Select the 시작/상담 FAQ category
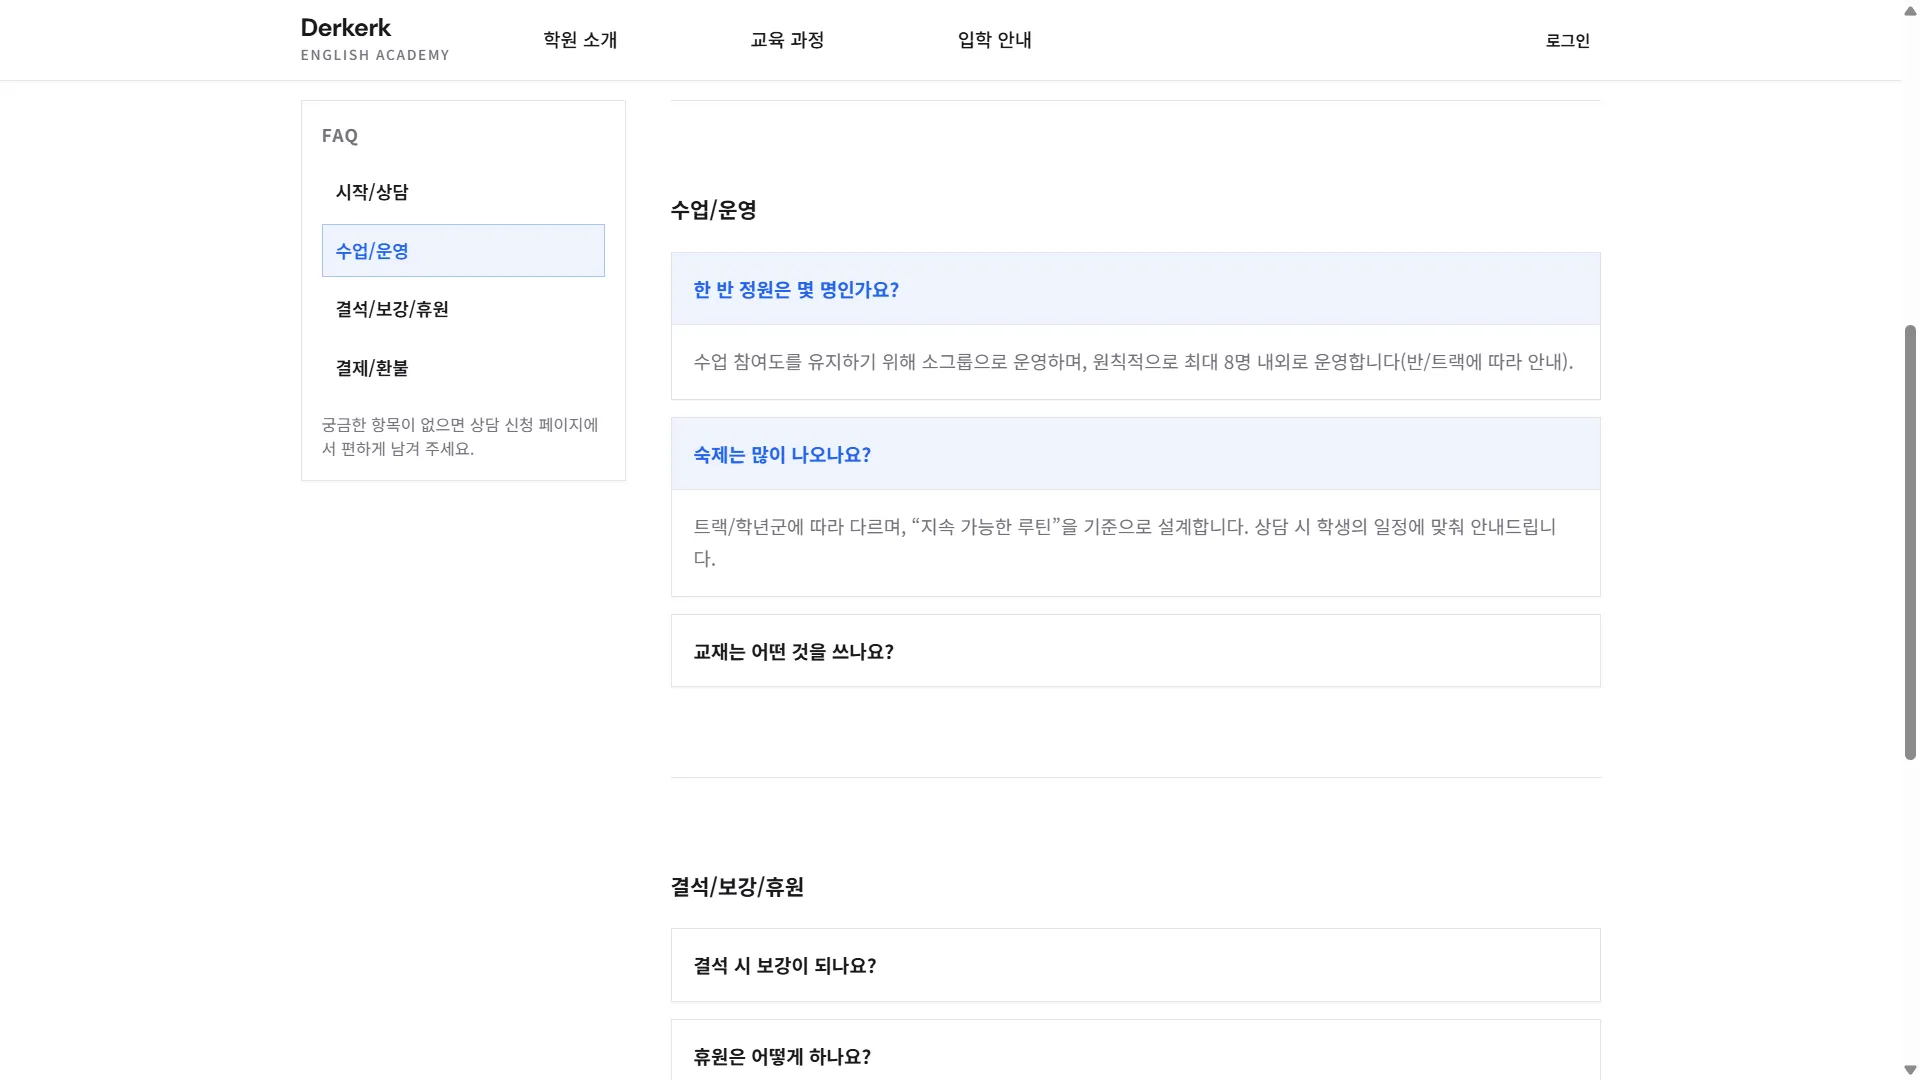1920x1080 pixels. click(x=372, y=192)
